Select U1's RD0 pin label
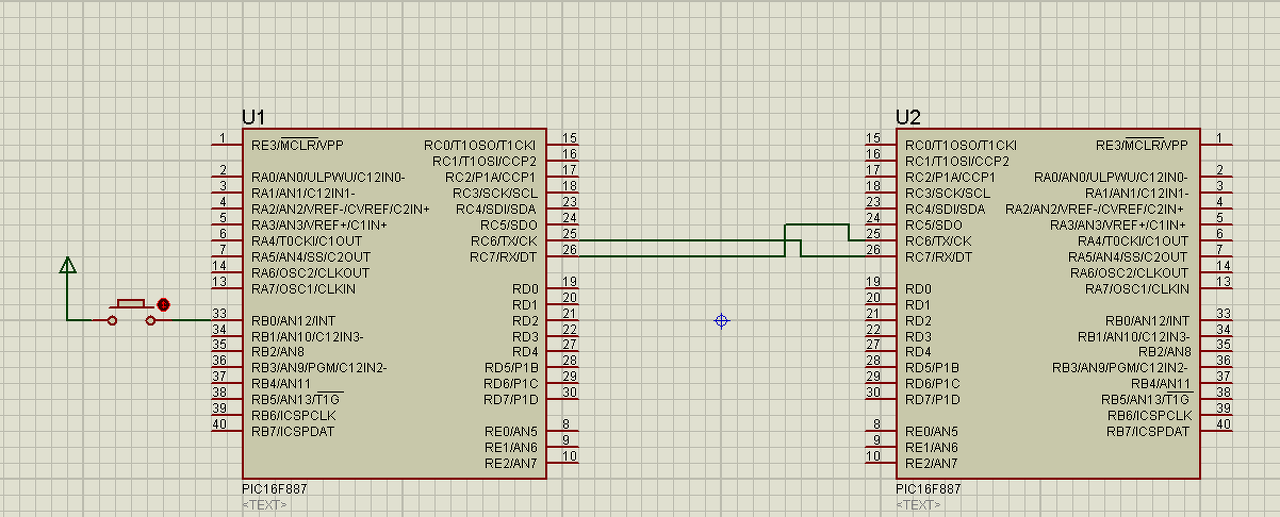The image size is (1280, 517). point(525,289)
